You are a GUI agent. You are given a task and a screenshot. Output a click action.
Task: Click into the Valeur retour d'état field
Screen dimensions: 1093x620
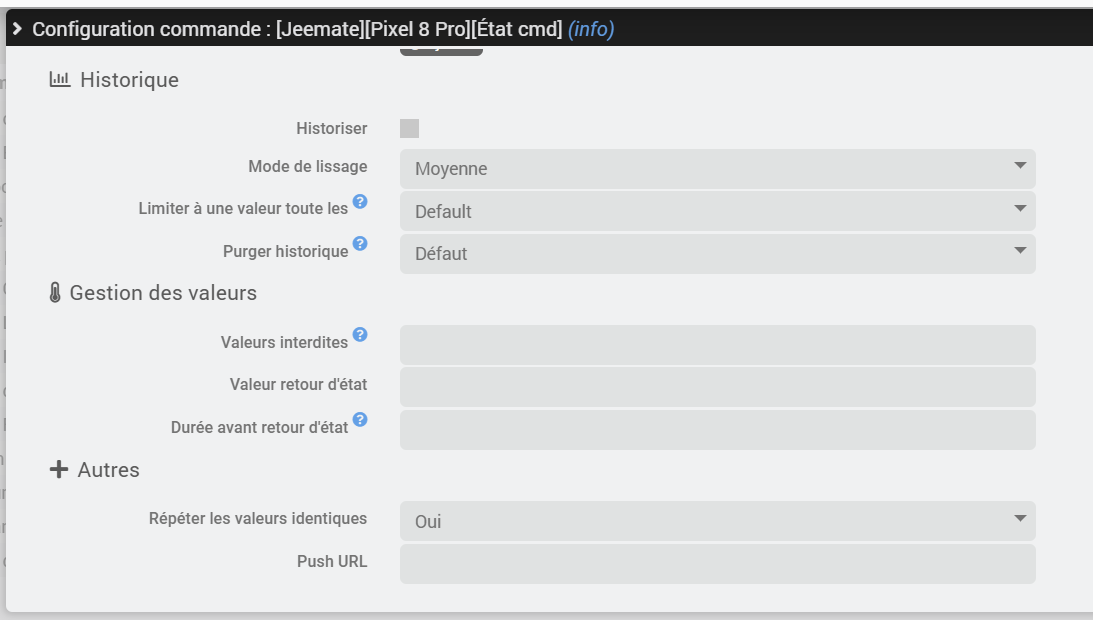(x=717, y=387)
